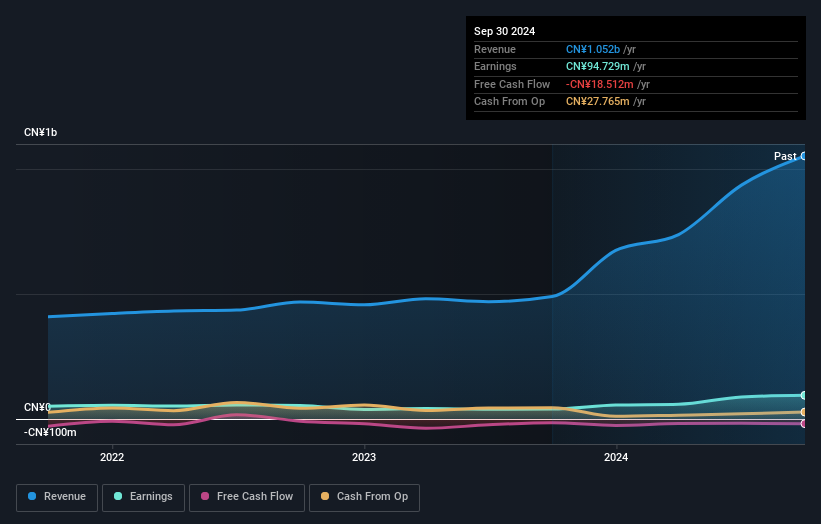Click the -CN¥100m y-axis label
Viewport: 821px width, 524px height.
click(x=50, y=432)
